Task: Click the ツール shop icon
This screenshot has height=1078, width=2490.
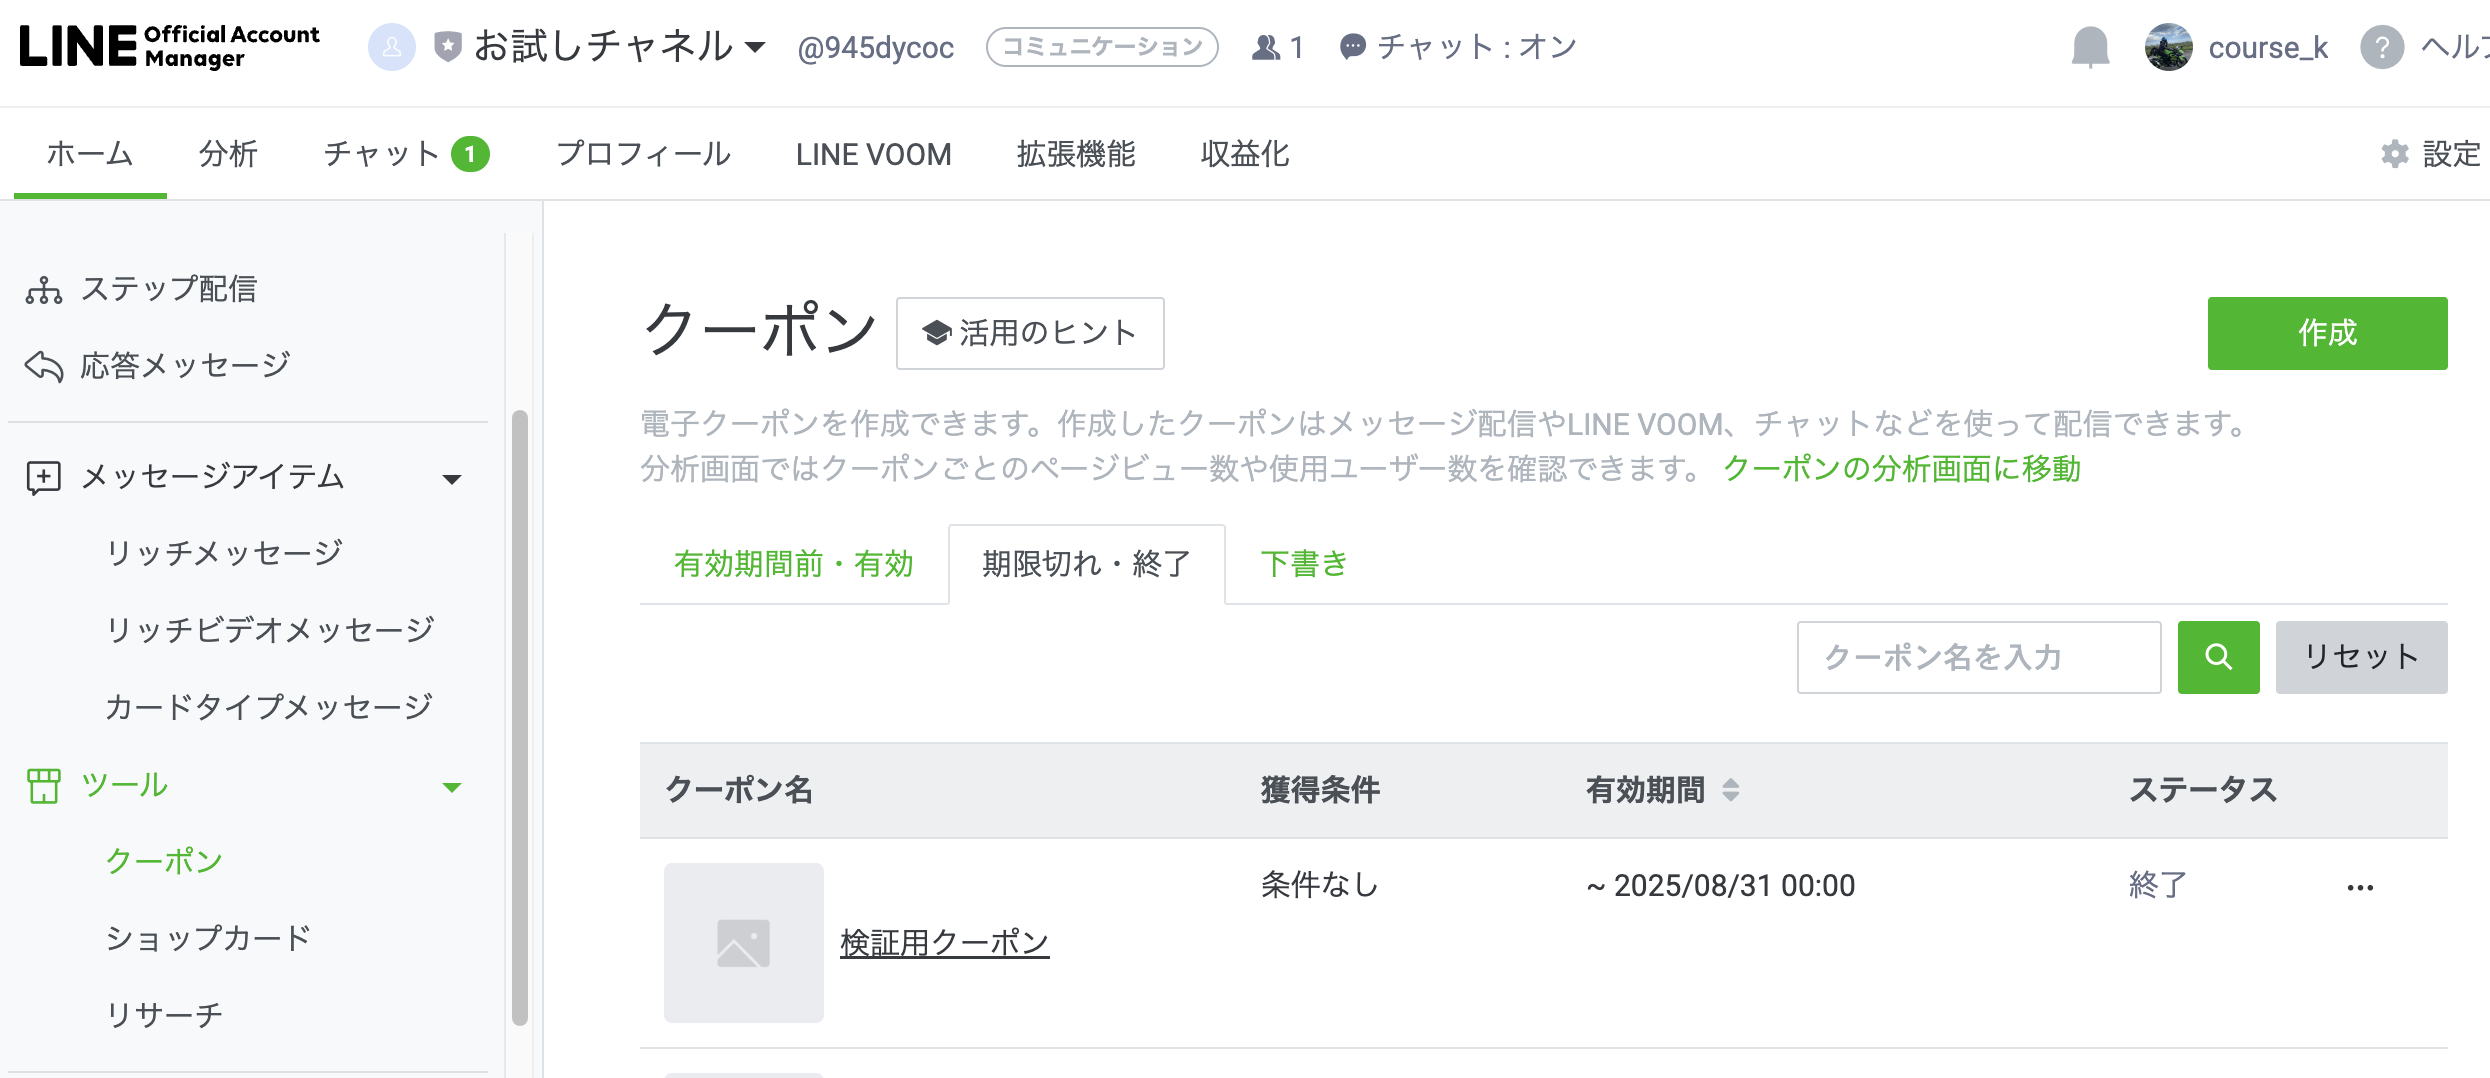Action: tap(43, 785)
